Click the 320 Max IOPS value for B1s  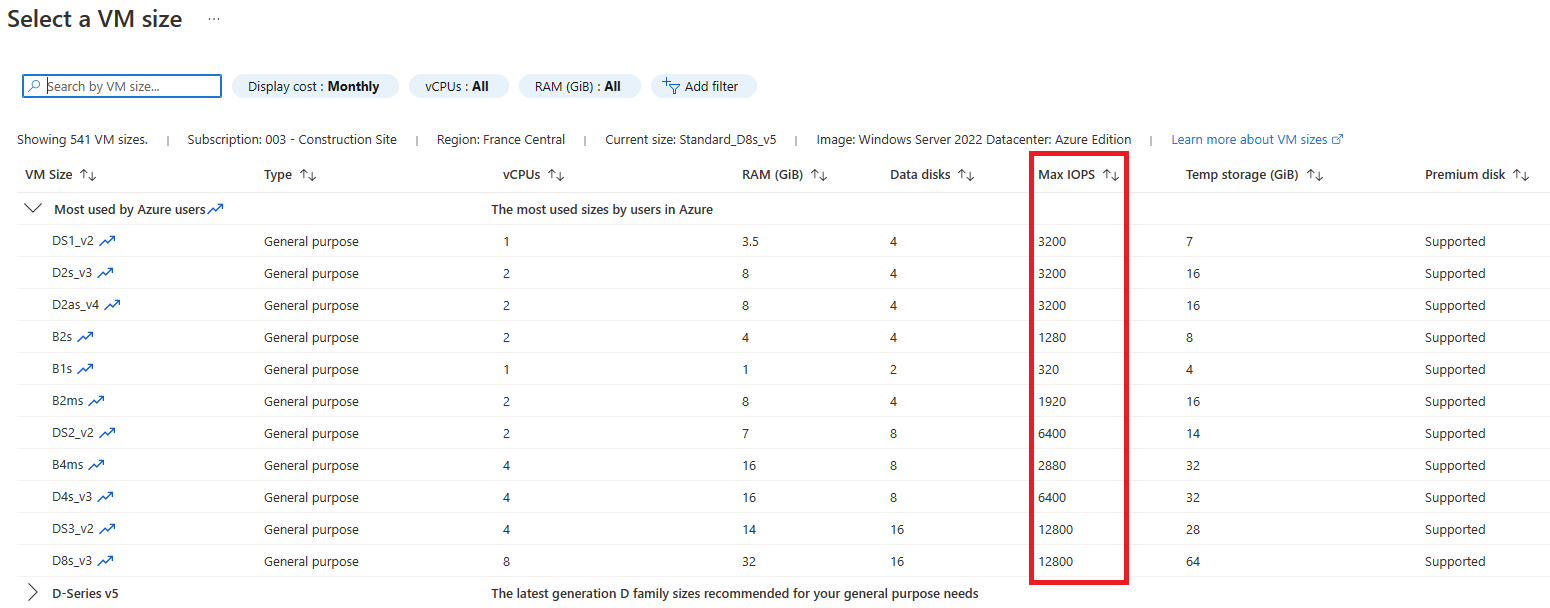pos(1049,369)
